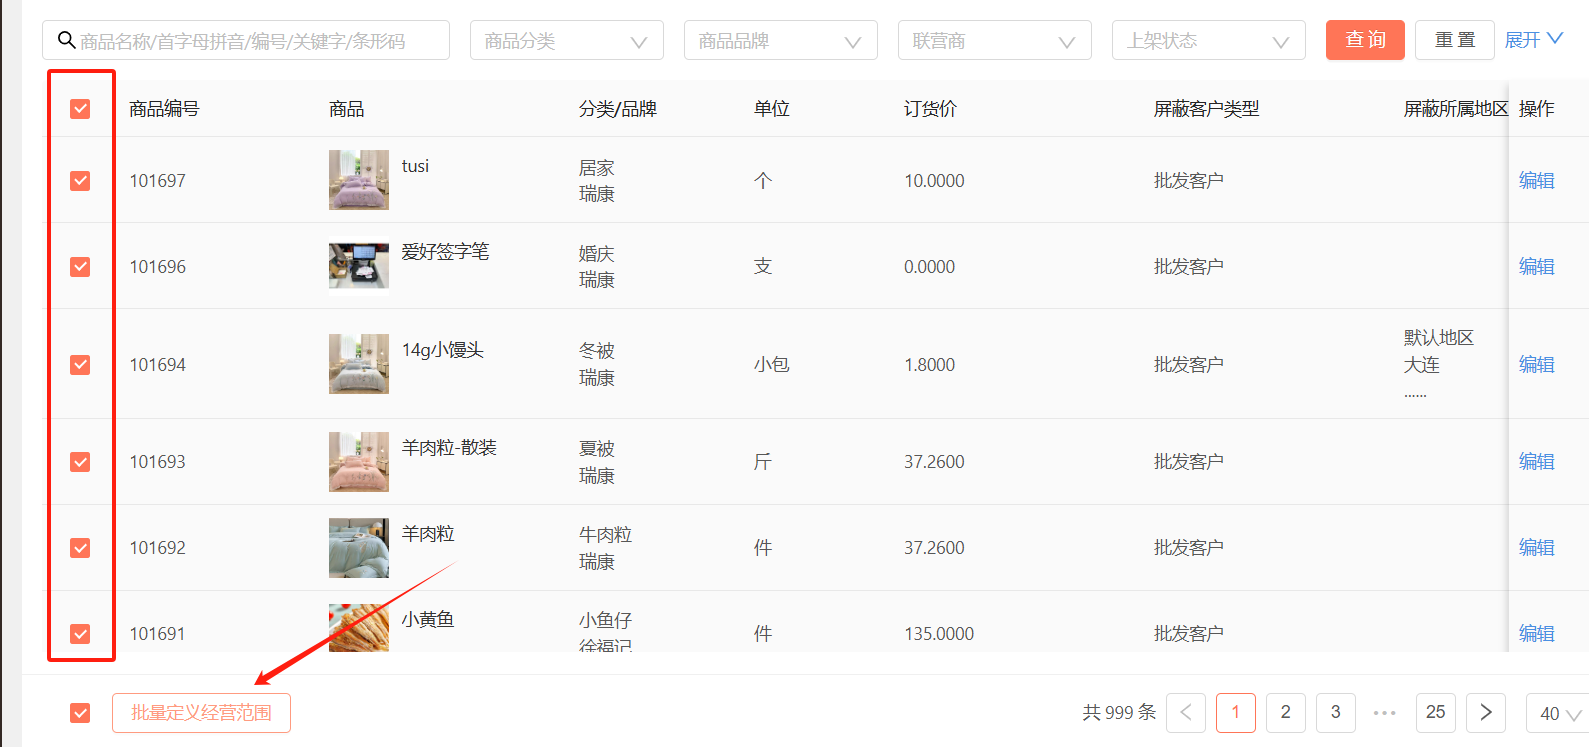Click 批量定义经营范围 button
This screenshot has height=747, width=1589.
pos(201,712)
